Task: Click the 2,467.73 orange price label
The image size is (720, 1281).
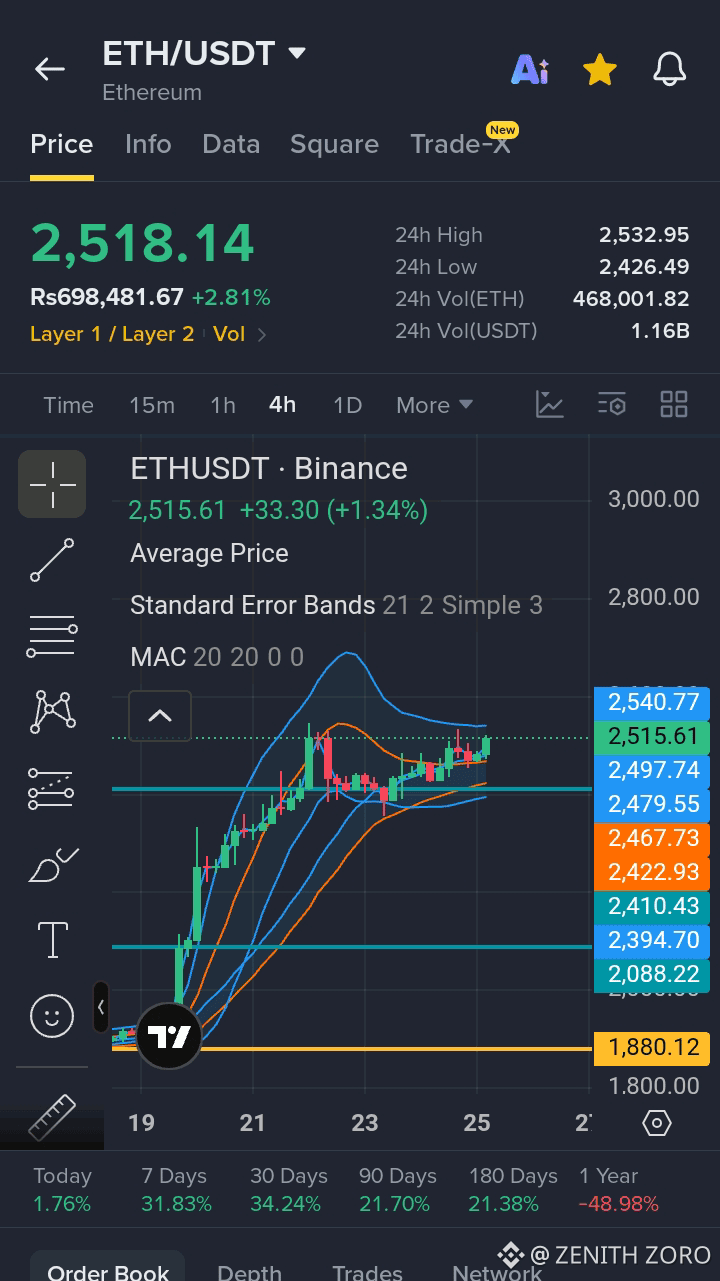Action: [652, 838]
